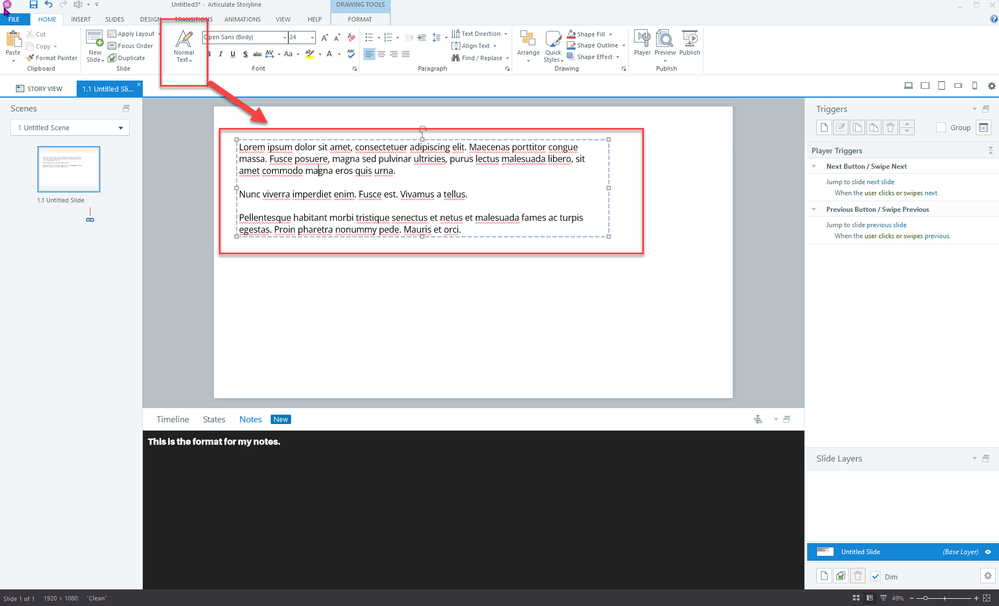Enable the Group checkbox in Triggers
This screenshot has width=999, height=606.
click(941, 128)
